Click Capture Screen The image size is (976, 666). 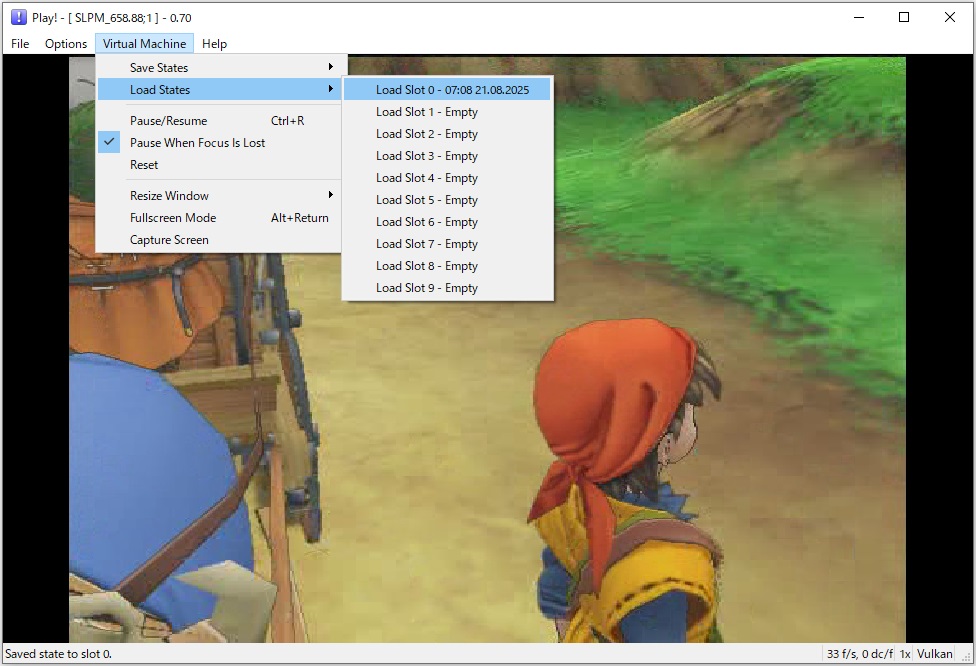tap(219, 240)
